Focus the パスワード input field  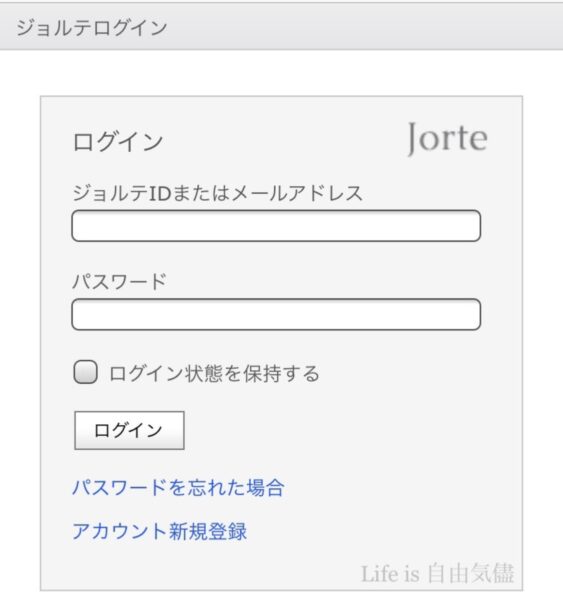276,315
